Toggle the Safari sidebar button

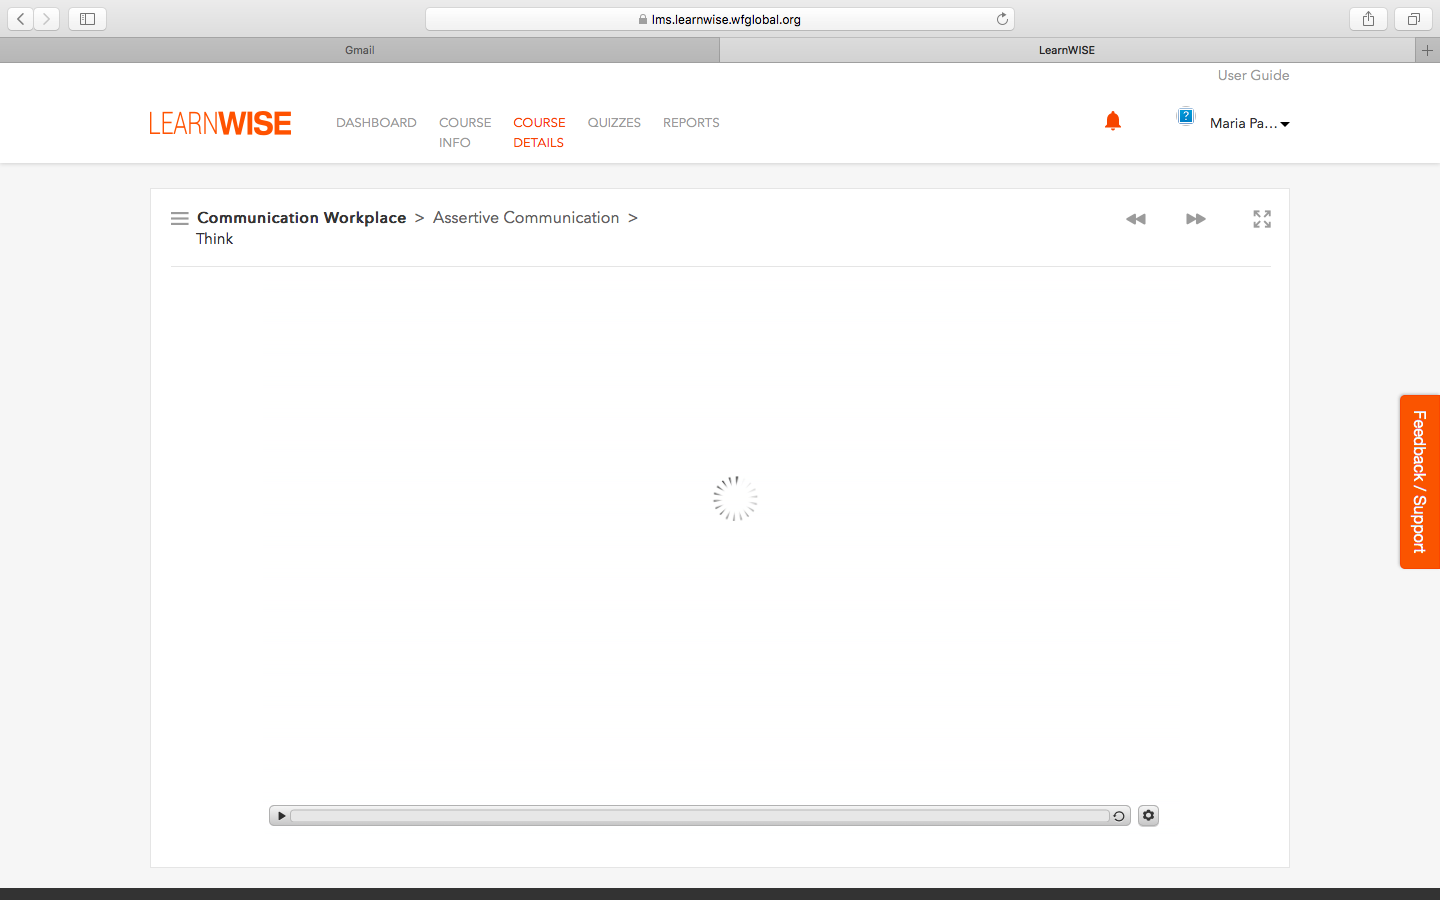click(x=87, y=19)
